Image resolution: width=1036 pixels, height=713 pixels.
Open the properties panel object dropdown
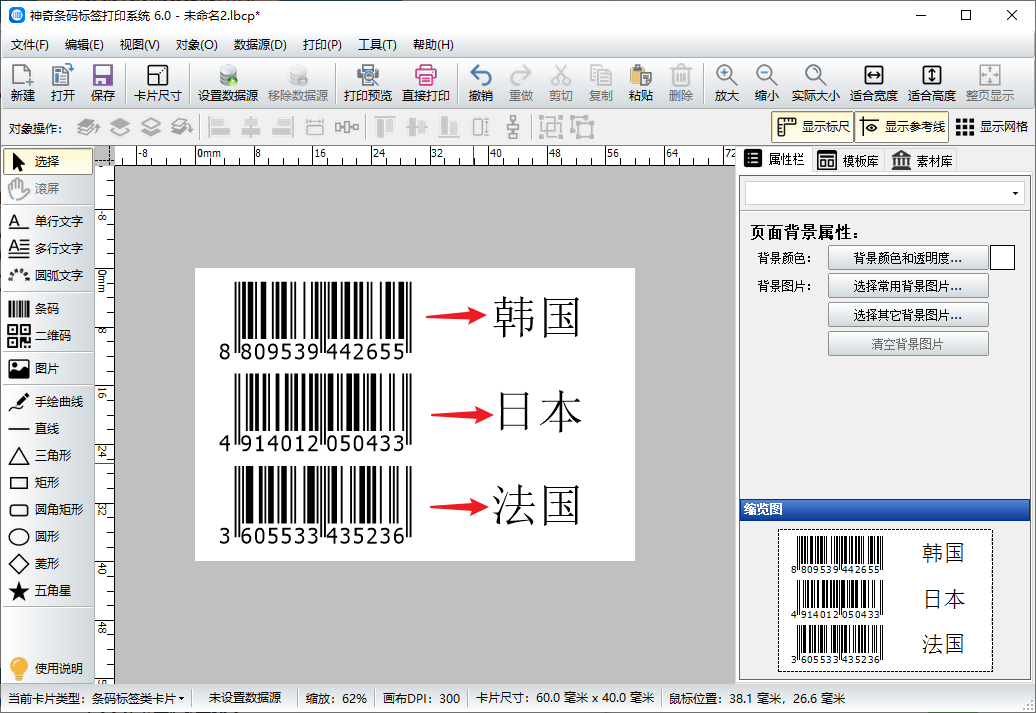[884, 193]
